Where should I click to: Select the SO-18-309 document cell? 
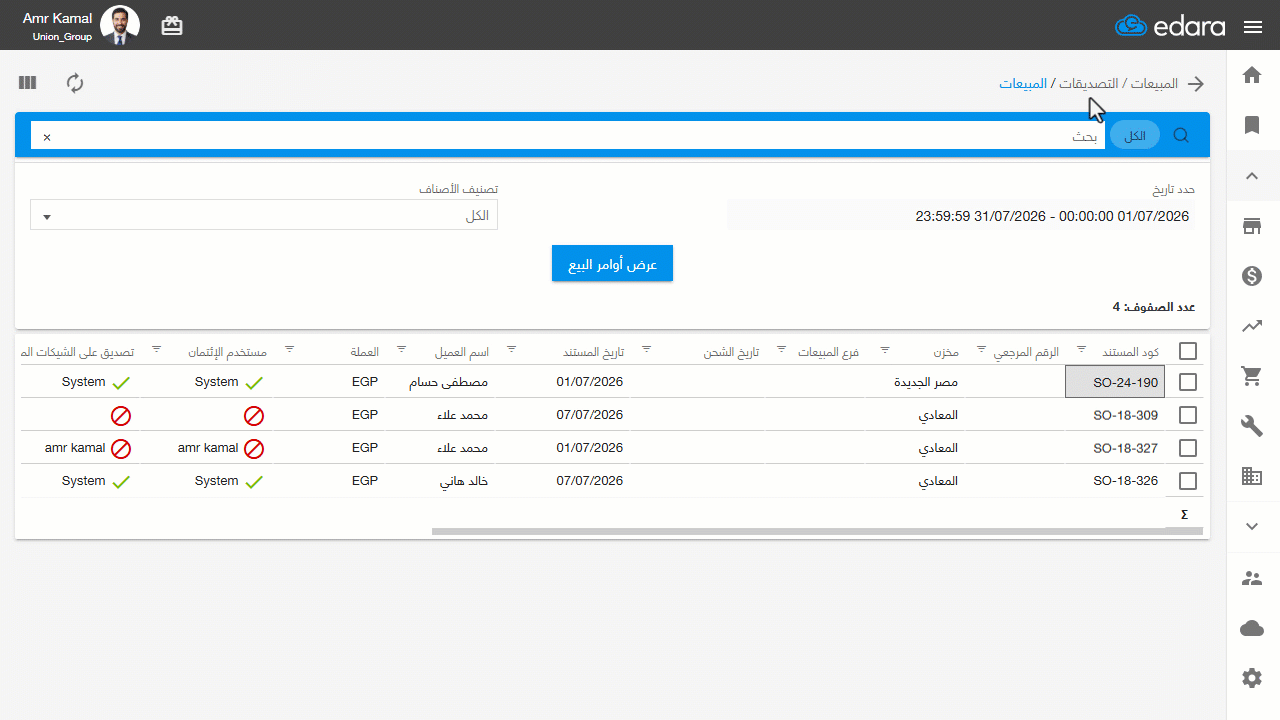pos(1116,415)
